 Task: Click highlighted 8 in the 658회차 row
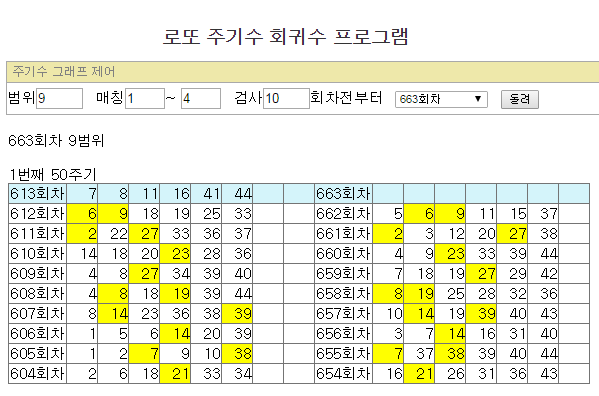point(388,294)
